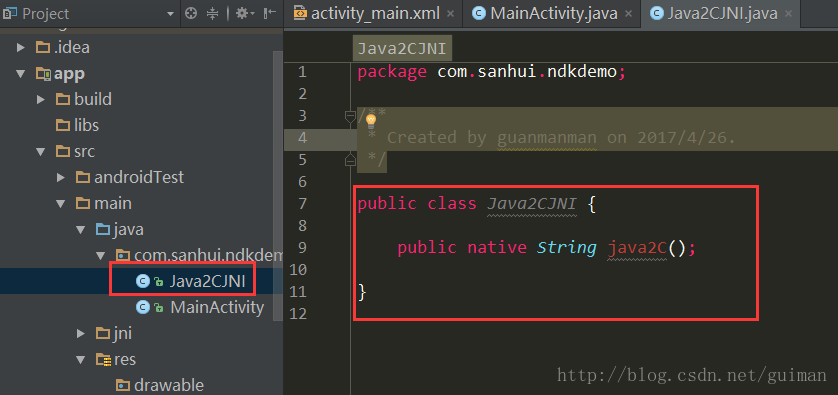Click the activity_main.xml file icon in tab
Screen dimensions: 838x395
click(301, 13)
